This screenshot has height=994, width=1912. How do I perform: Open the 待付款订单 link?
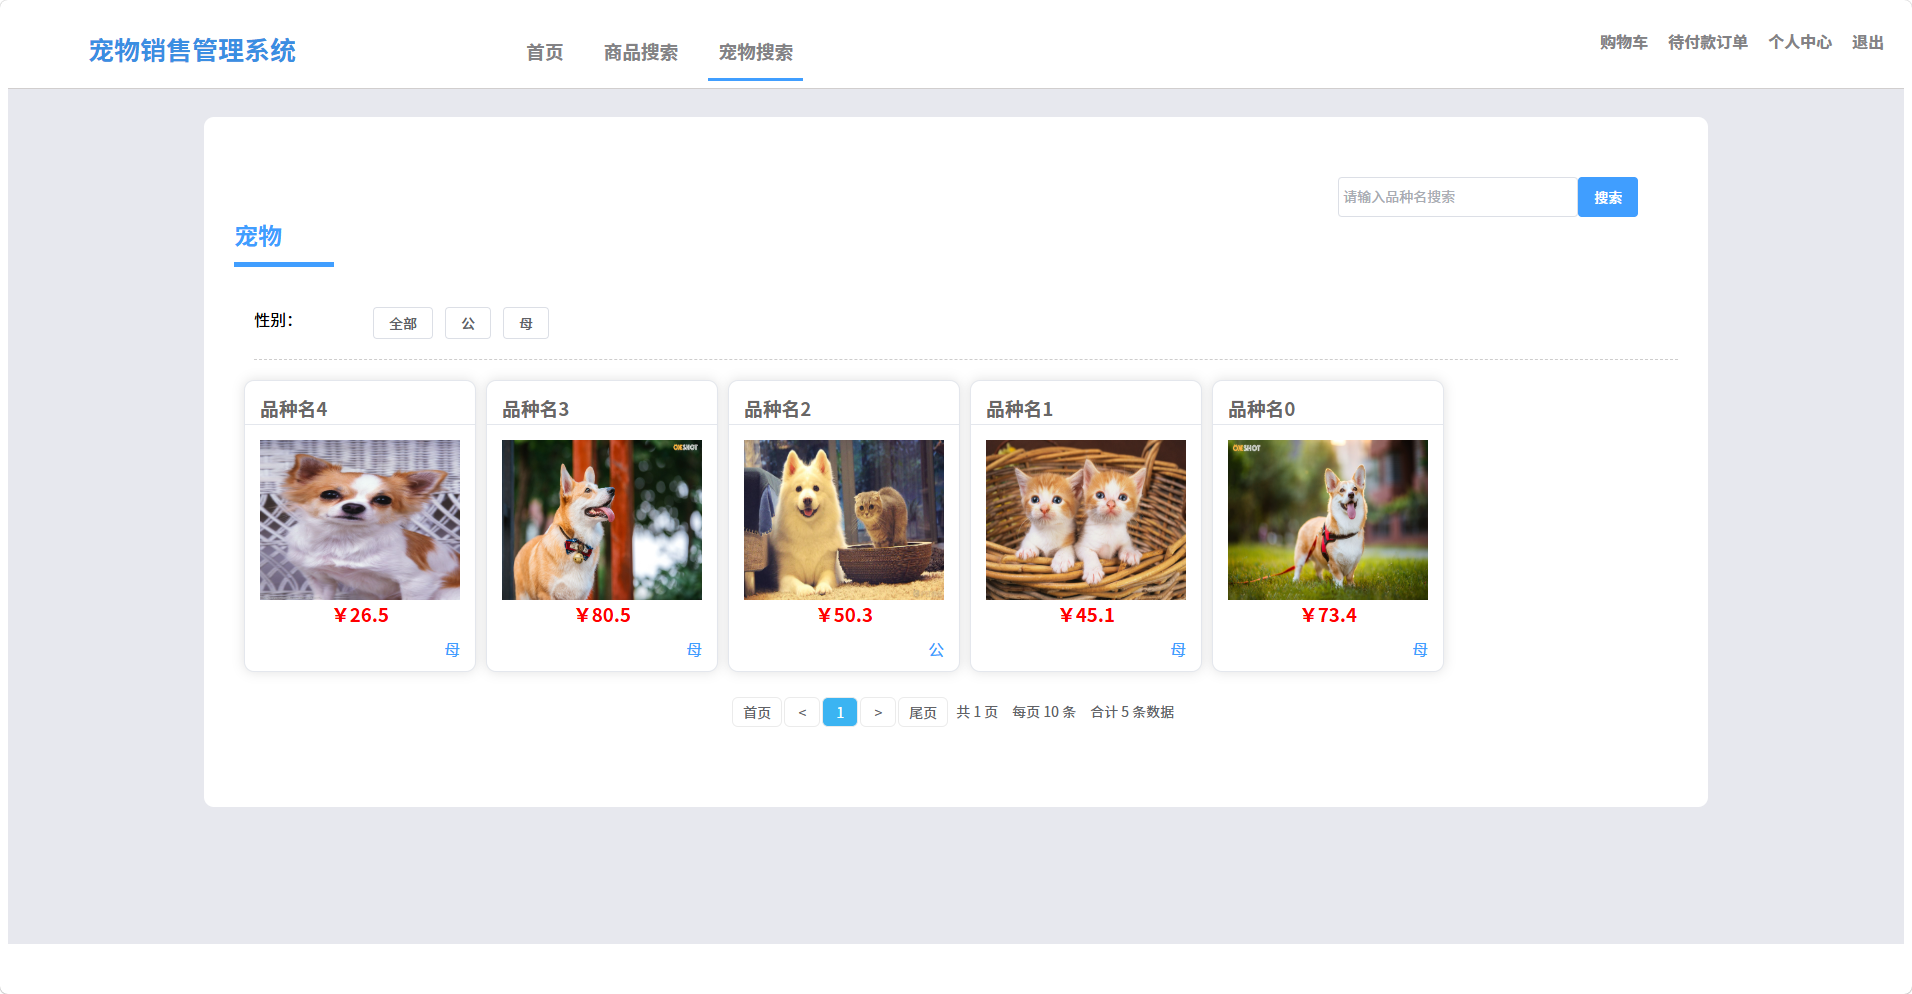(1708, 42)
